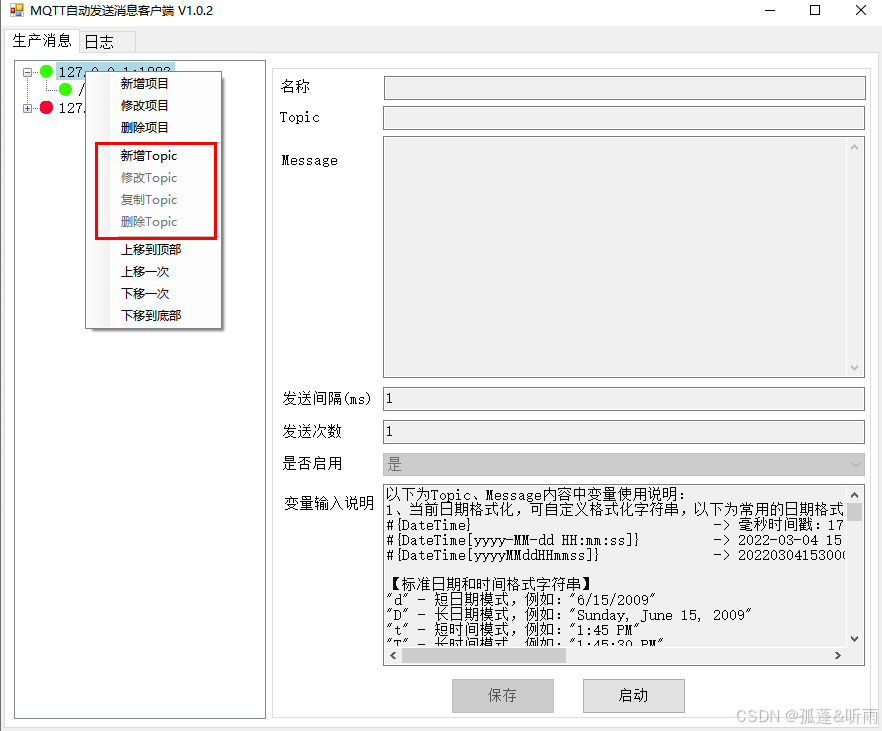
Task: Close the MQTT client window
Action: 861,10
